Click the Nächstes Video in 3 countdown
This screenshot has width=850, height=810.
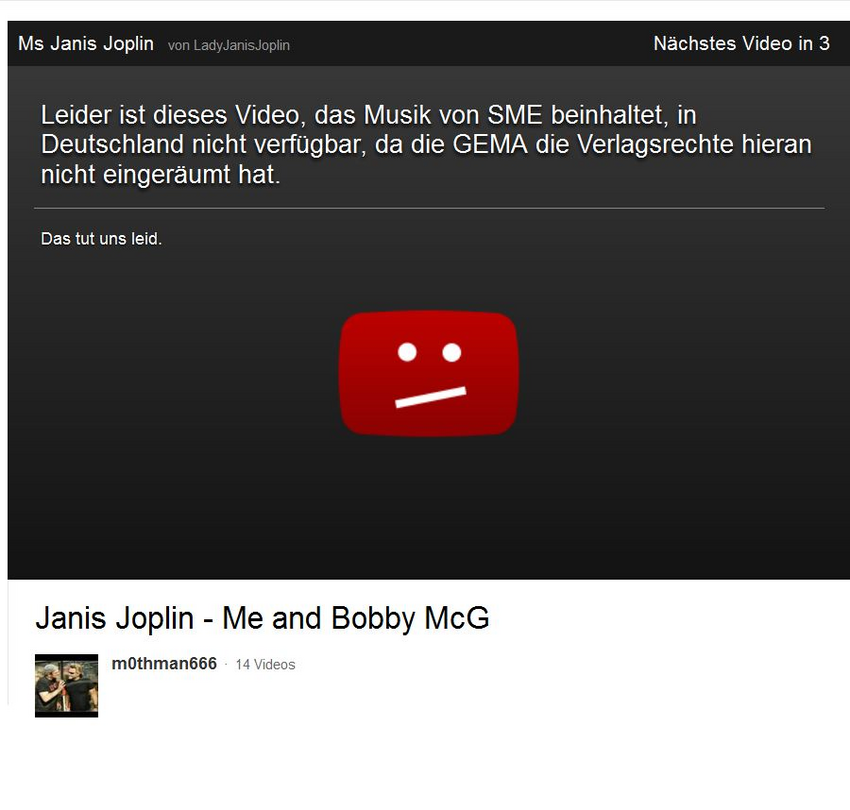pyautogui.click(x=741, y=43)
